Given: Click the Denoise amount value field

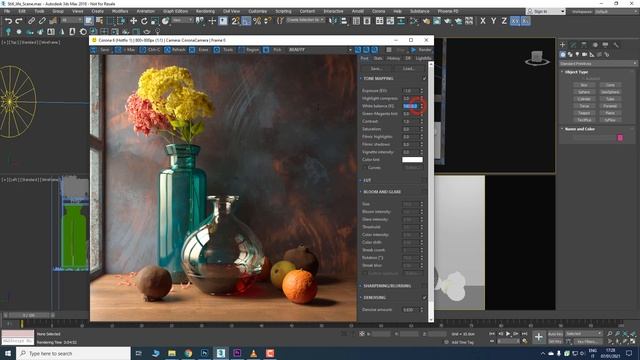Looking at the screenshot, I should point(411,310).
